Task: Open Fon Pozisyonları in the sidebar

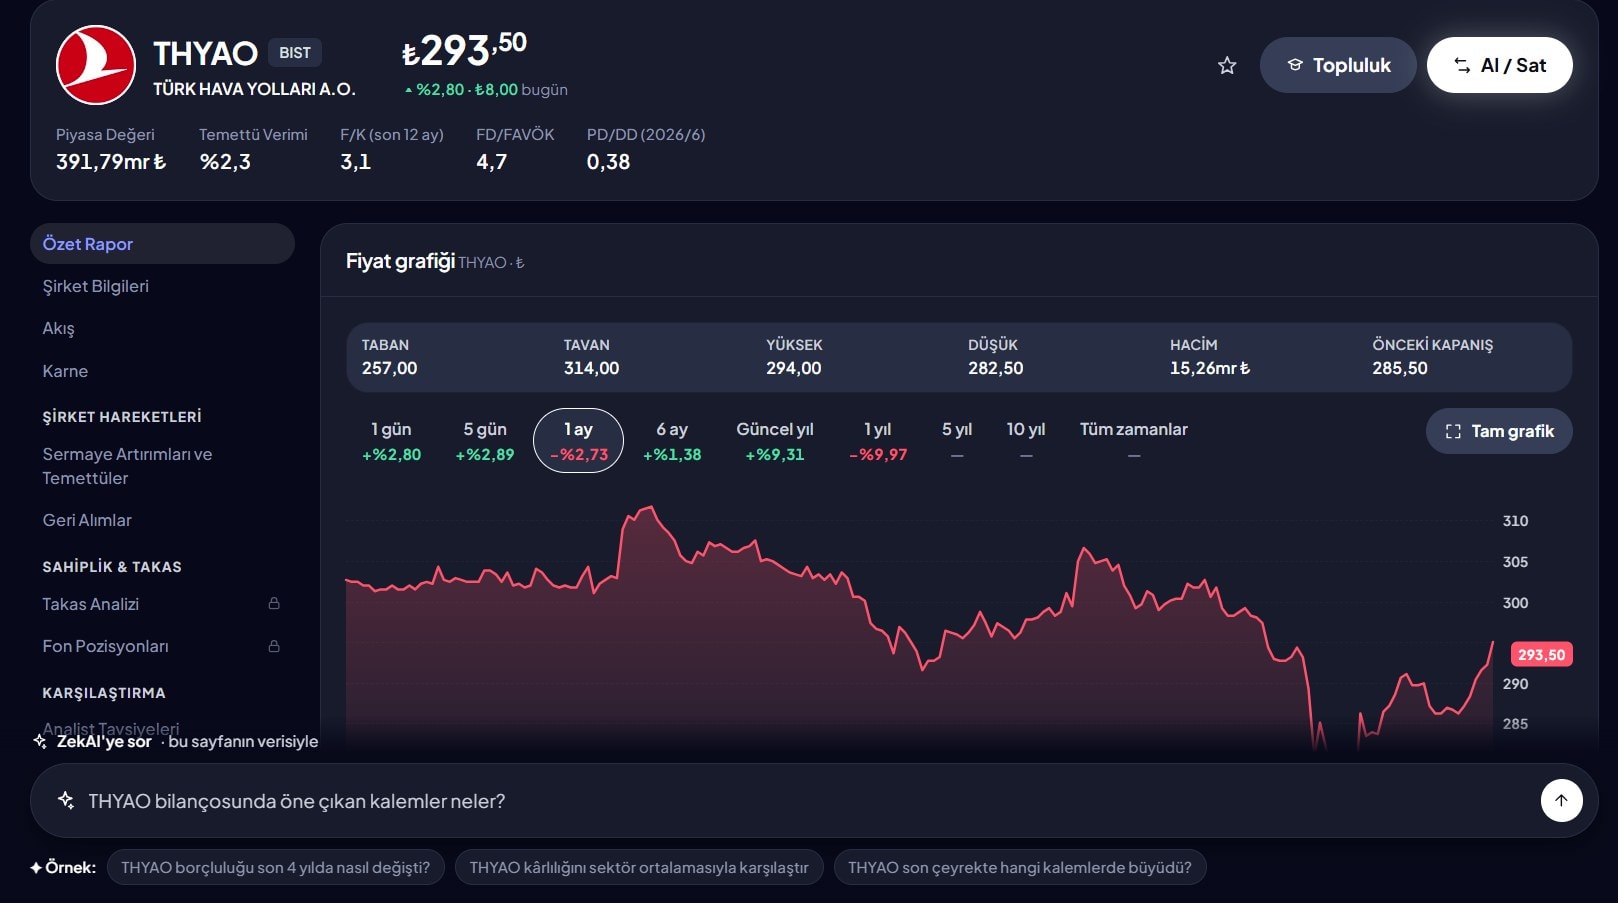Action: [x=162, y=646]
